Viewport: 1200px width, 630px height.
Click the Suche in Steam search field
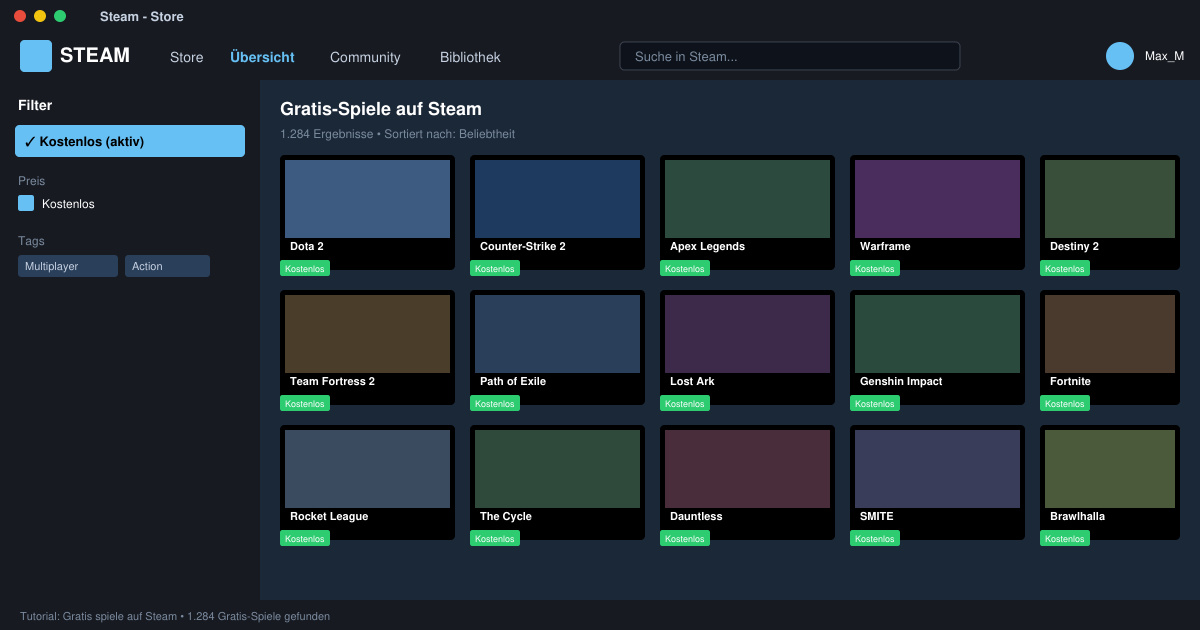point(790,56)
